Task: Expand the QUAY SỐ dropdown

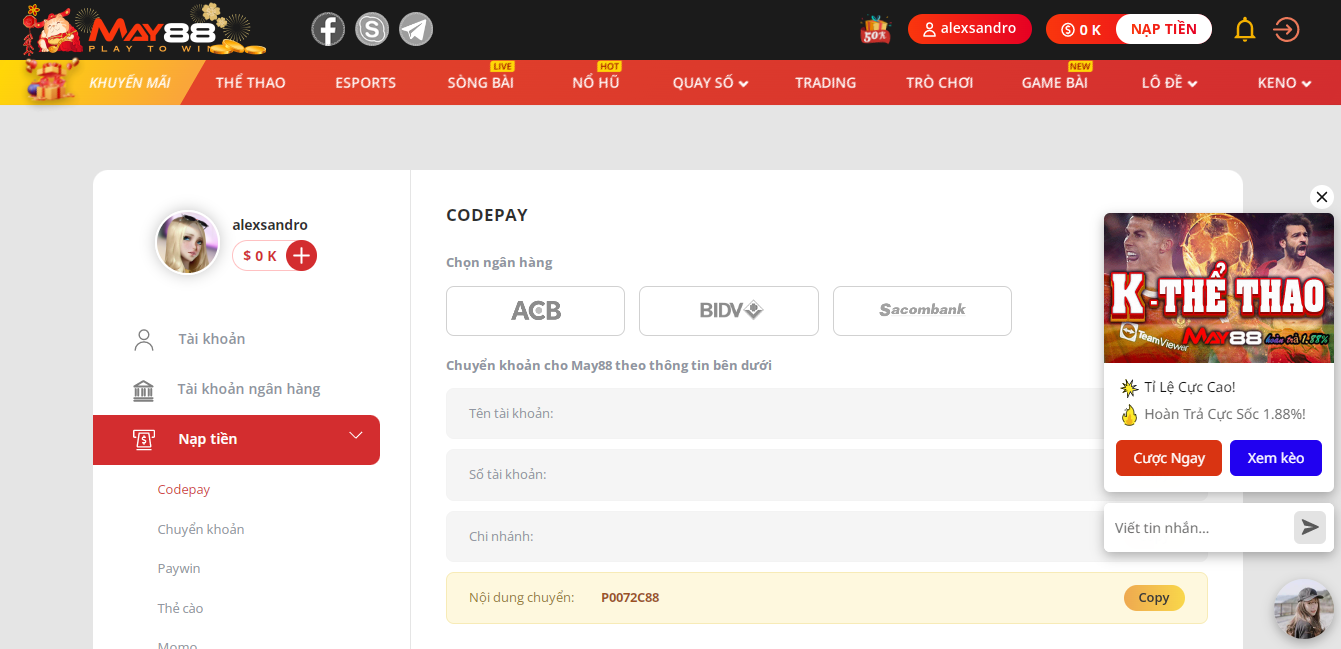Action: pyautogui.click(x=710, y=83)
